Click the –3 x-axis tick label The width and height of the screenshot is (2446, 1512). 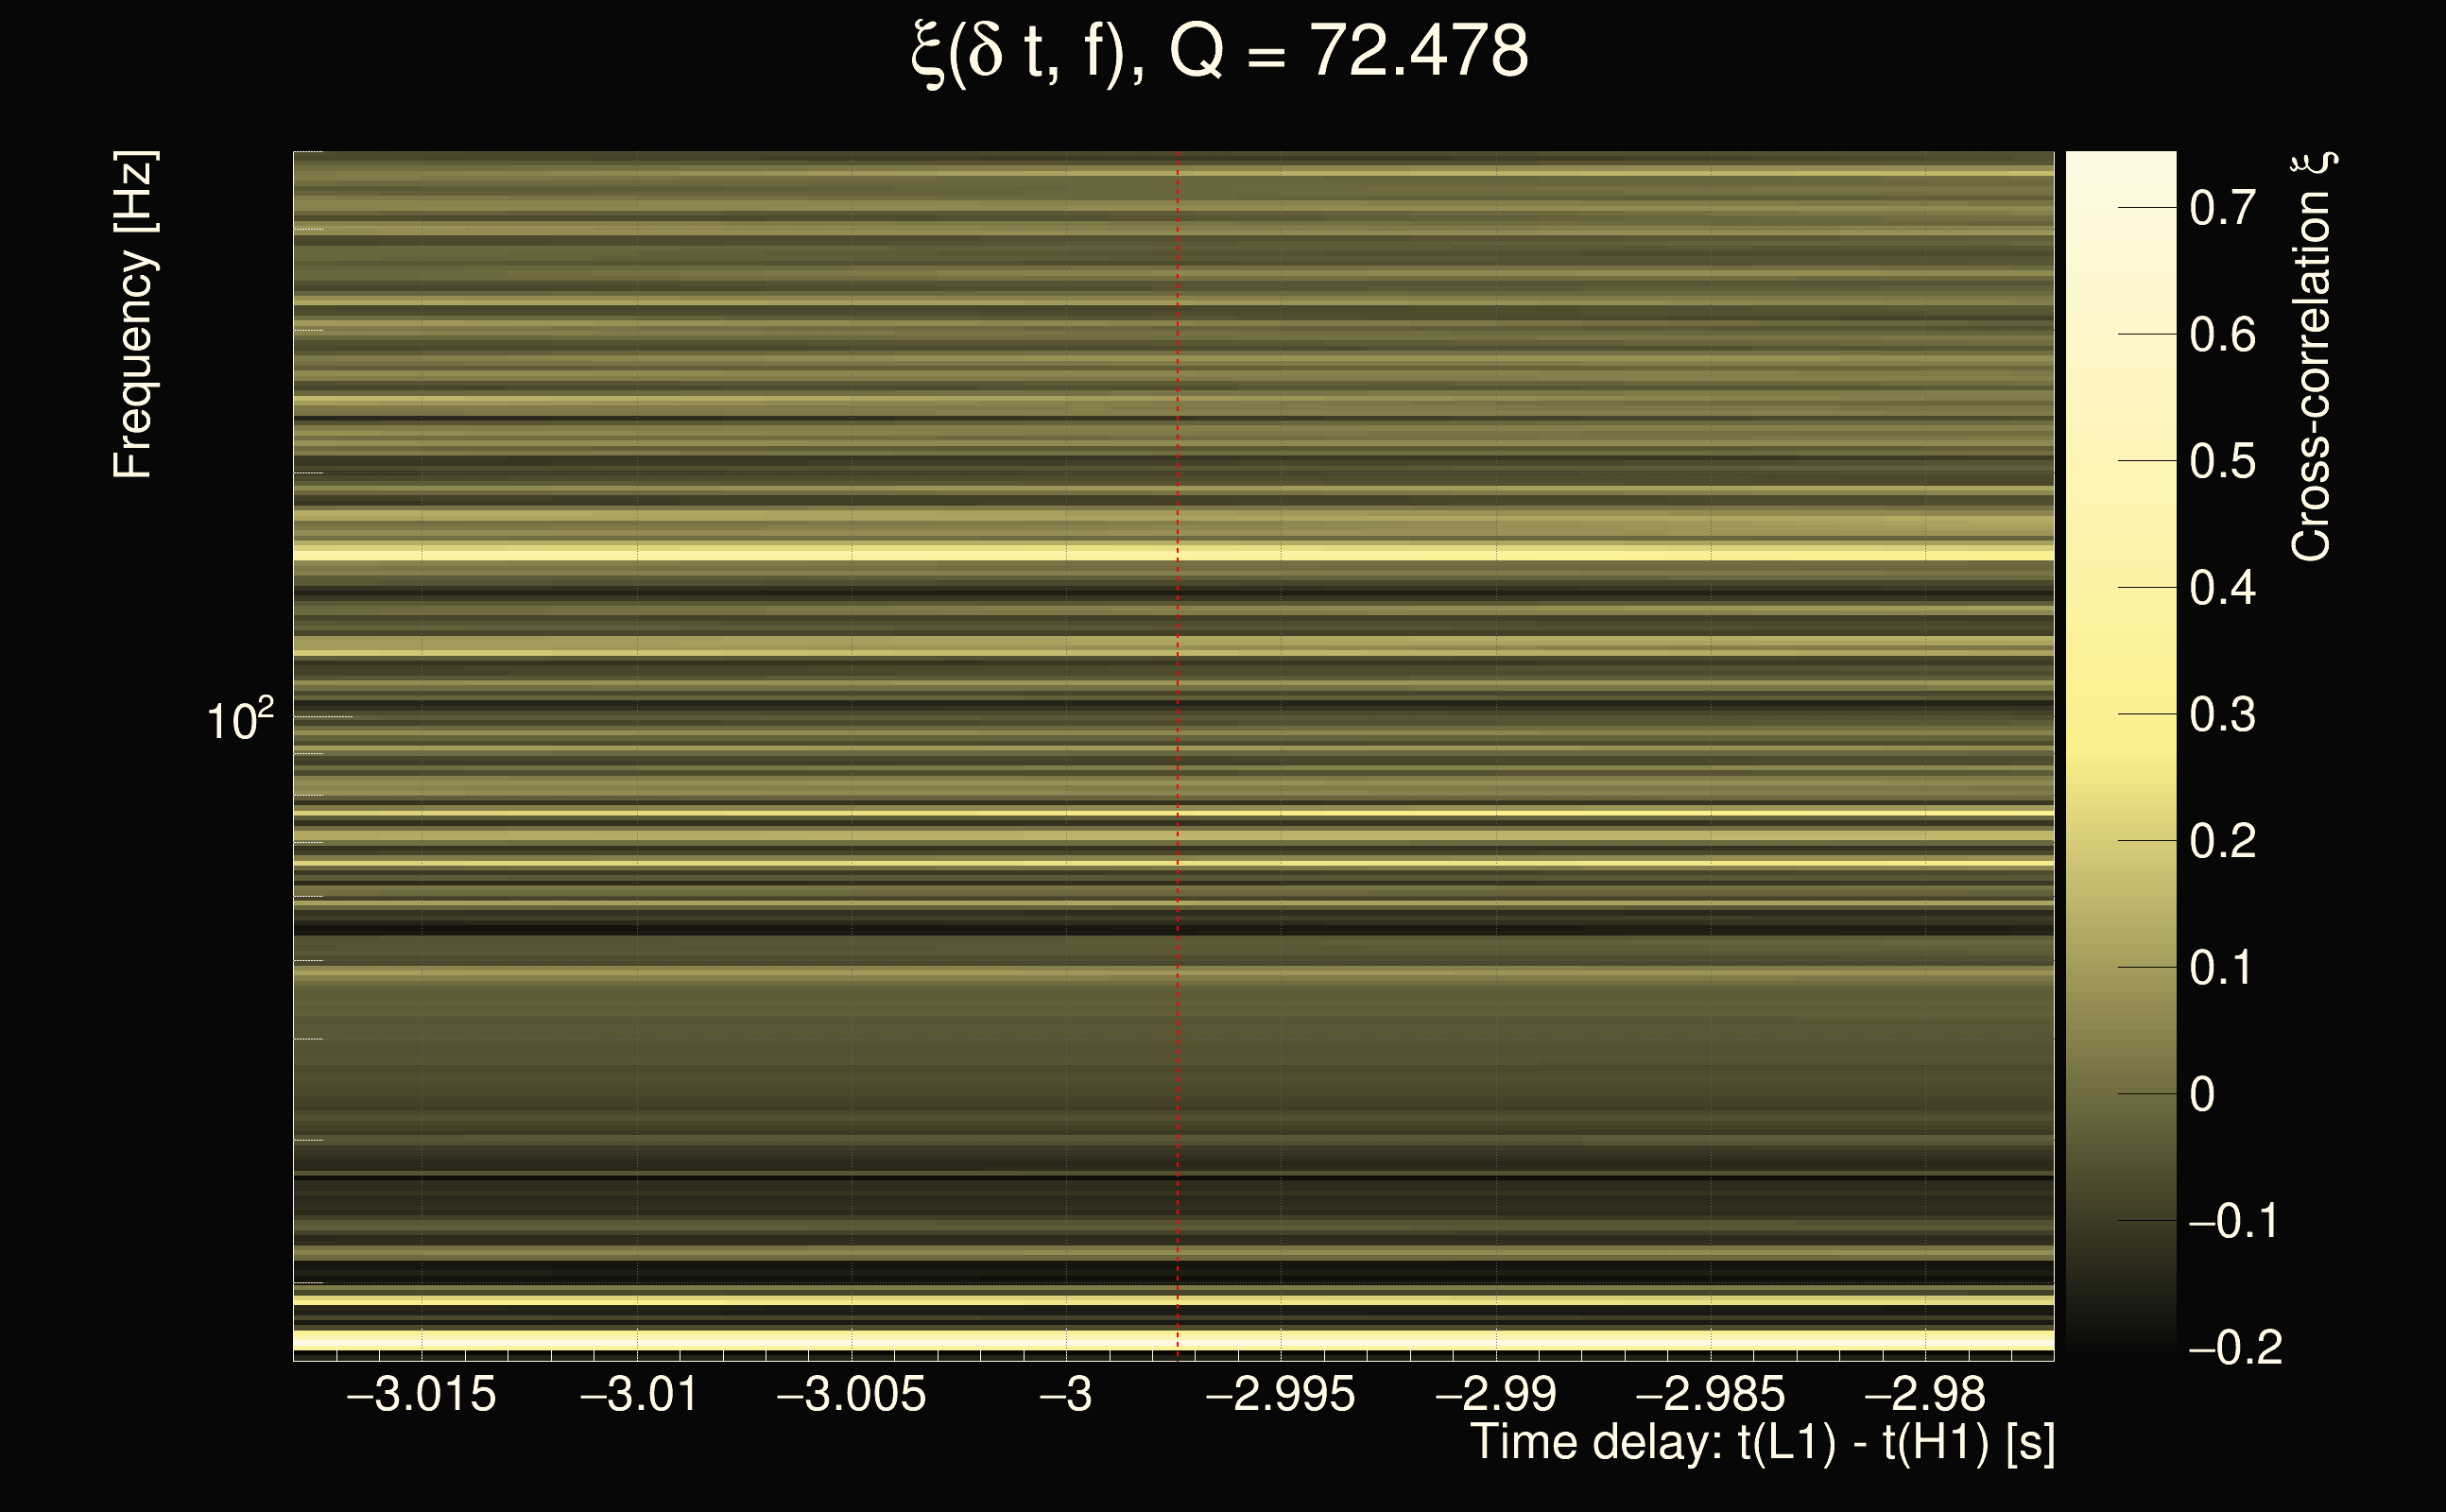[x=1066, y=1395]
